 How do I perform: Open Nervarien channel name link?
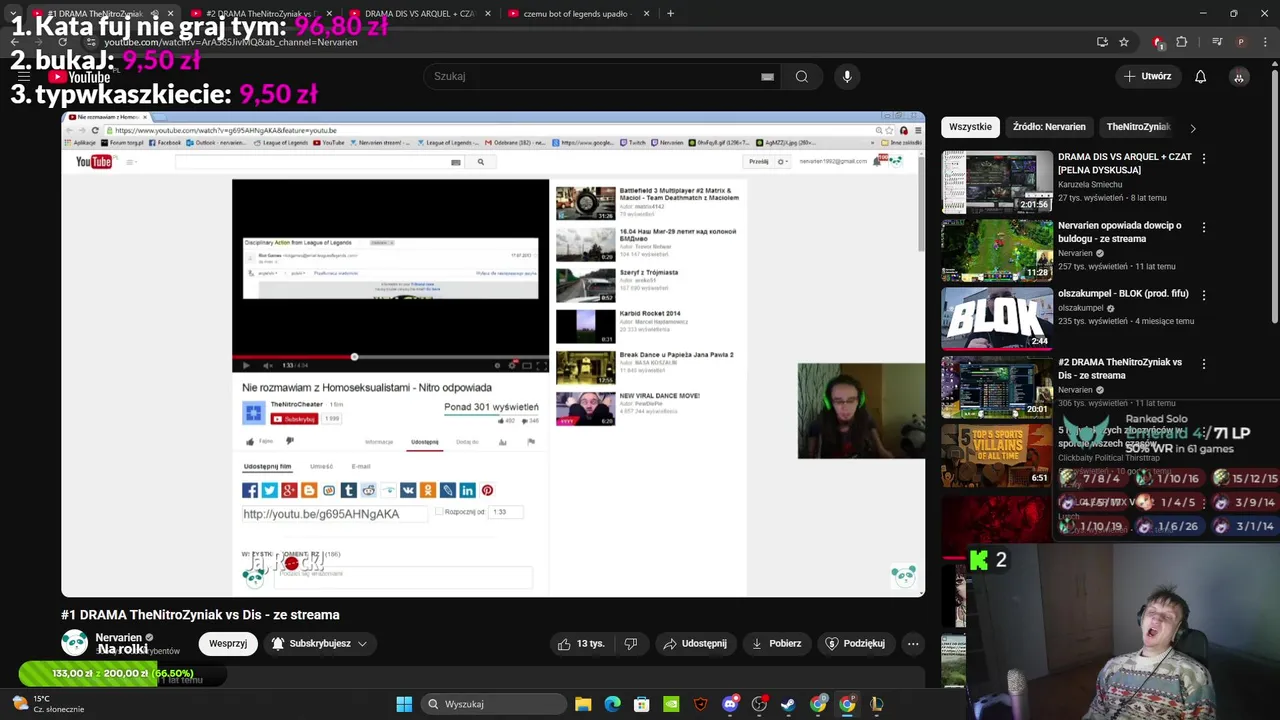[118, 637]
